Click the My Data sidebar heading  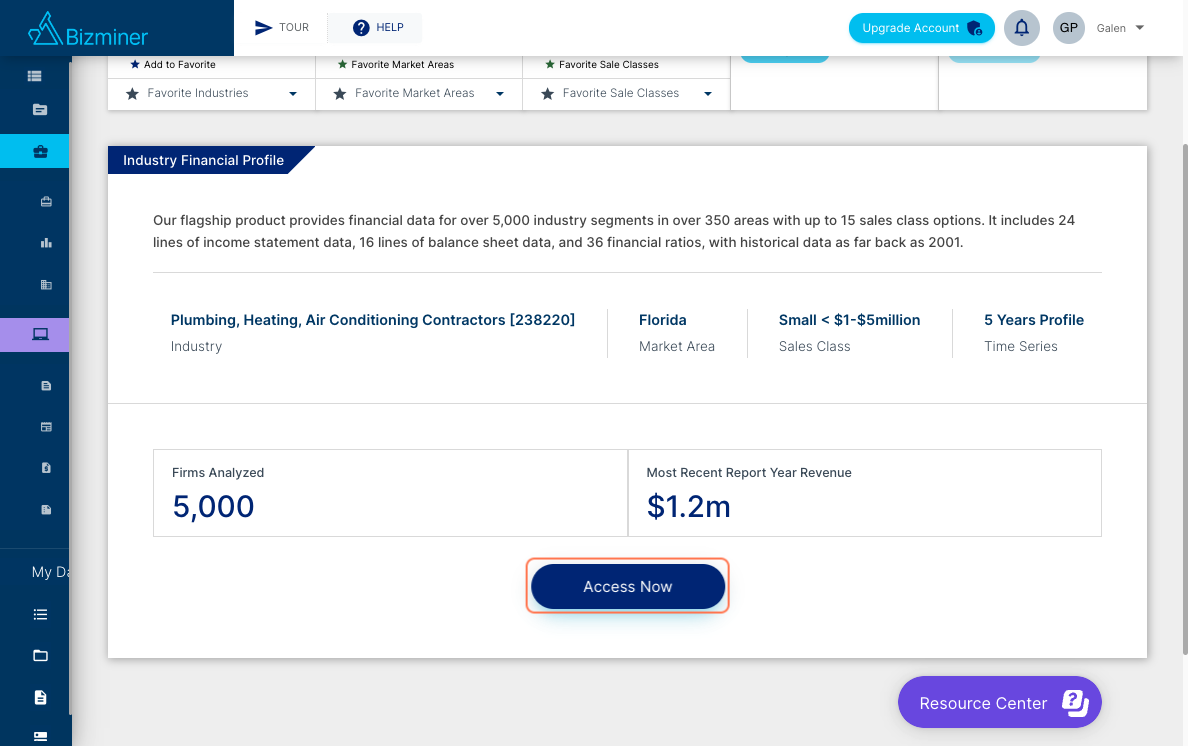click(50, 572)
